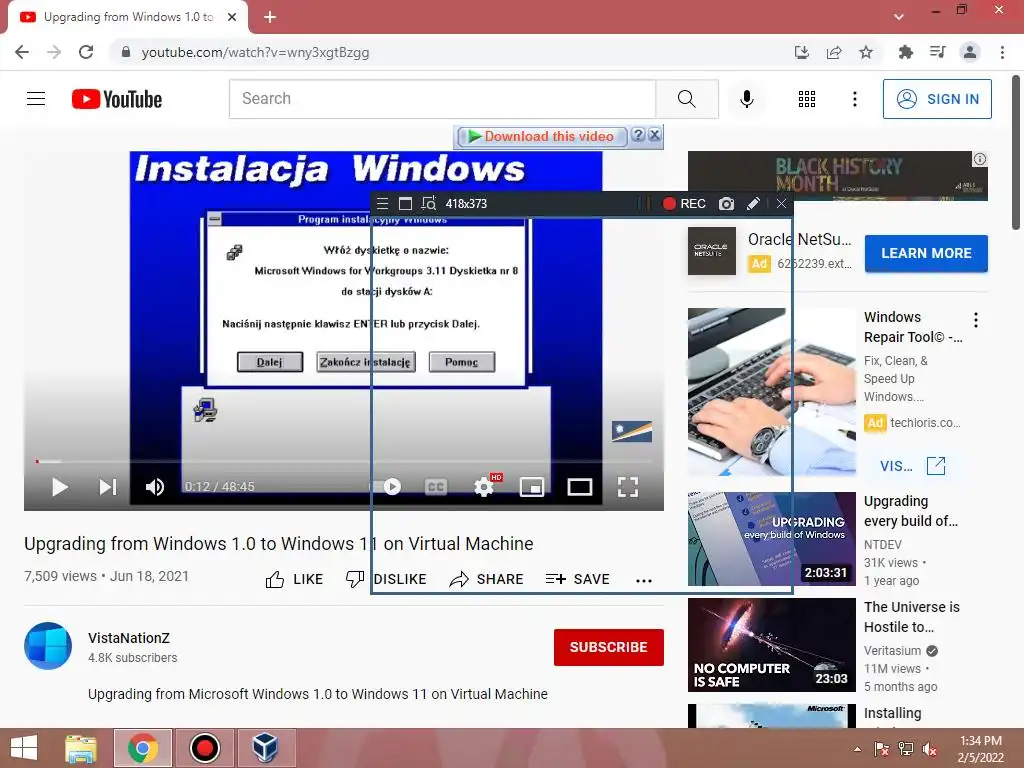This screenshot has height=768, width=1024.
Task: Install app icon in address bar
Action: (x=802, y=52)
